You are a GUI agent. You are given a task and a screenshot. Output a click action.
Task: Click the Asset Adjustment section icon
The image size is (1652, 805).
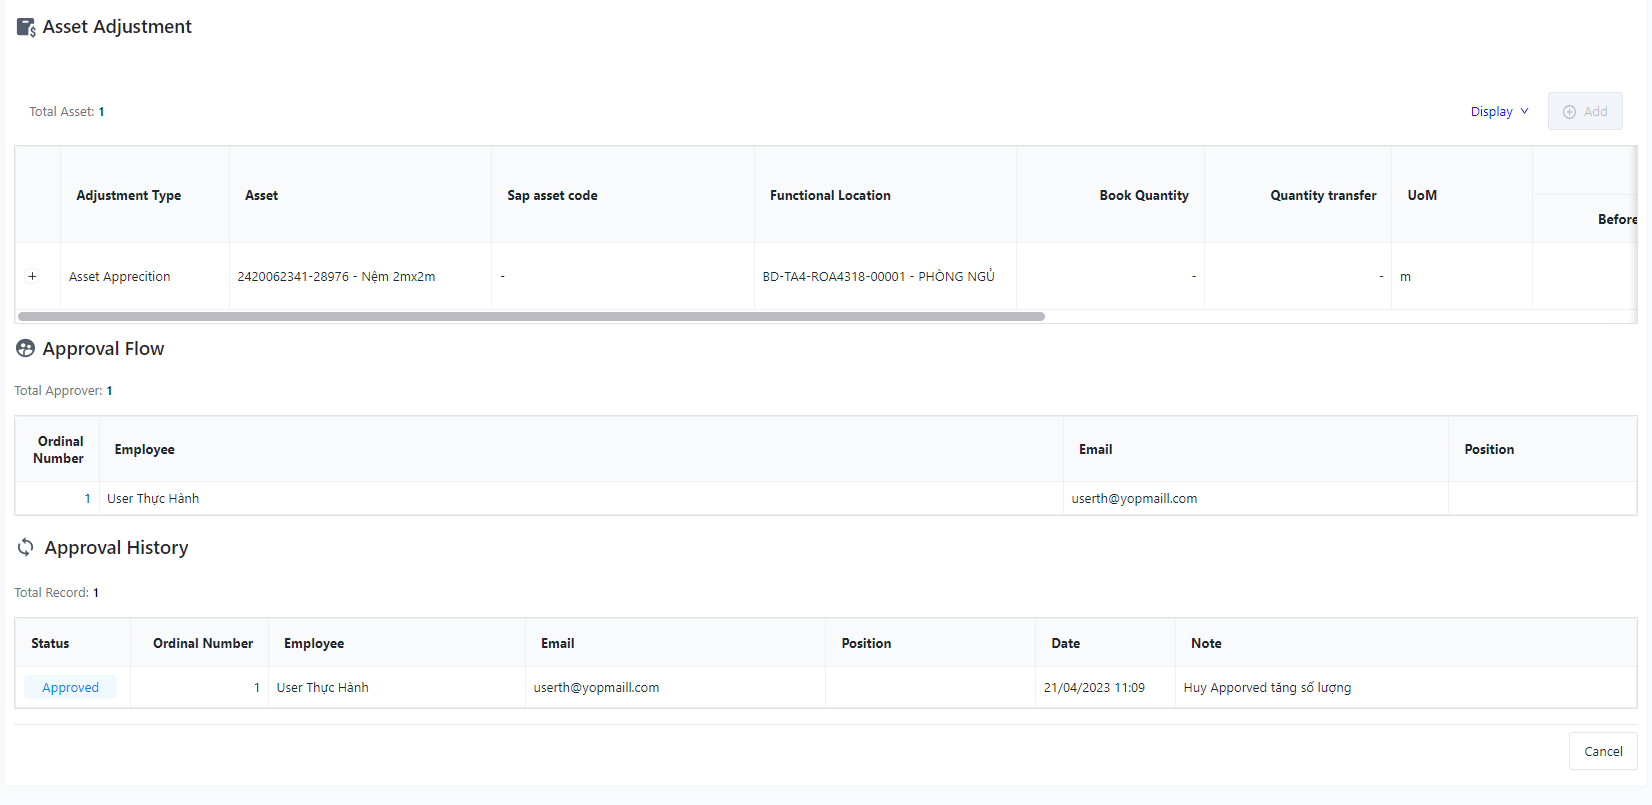pyautogui.click(x=27, y=27)
